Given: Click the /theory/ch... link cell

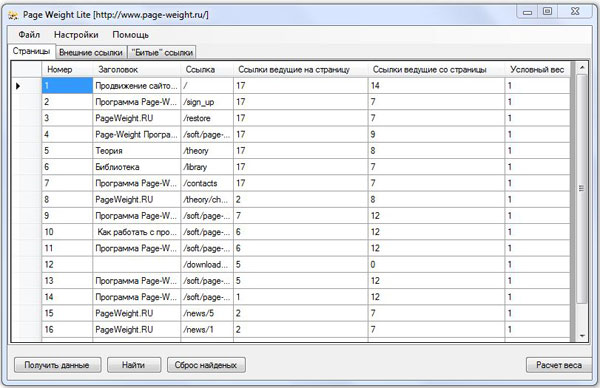Looking at the screenshot, I should pos(207,200).
